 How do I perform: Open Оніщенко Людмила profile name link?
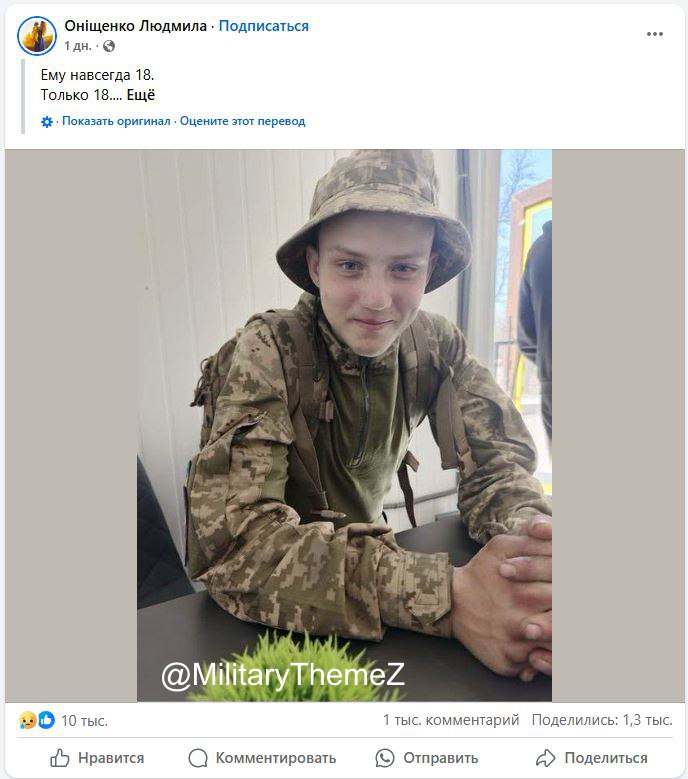(x=136, y=26)
